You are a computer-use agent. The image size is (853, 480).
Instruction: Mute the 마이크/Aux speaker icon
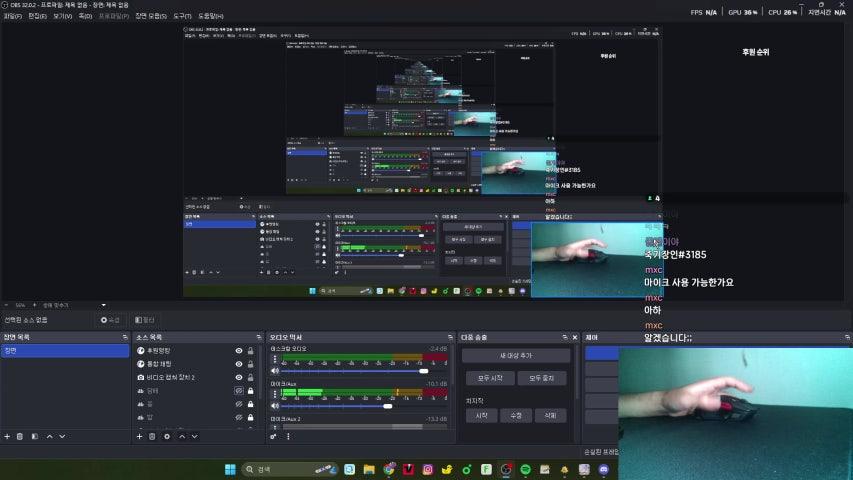275,406
